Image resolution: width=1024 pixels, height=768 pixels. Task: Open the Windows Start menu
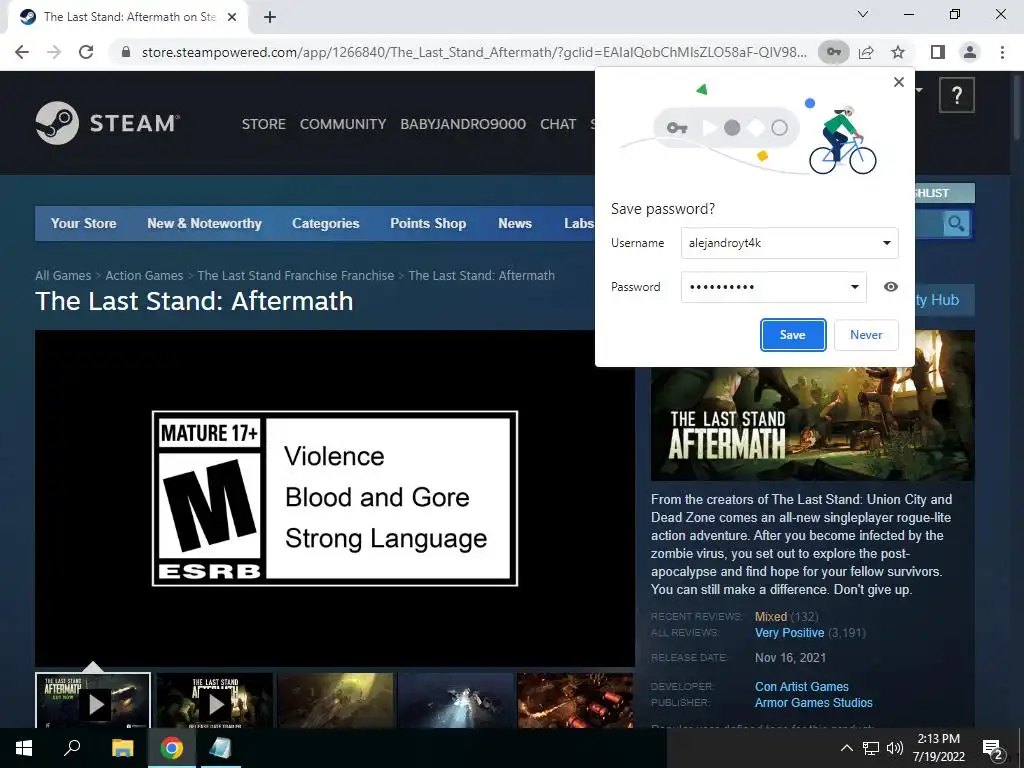tap(23, 748)
